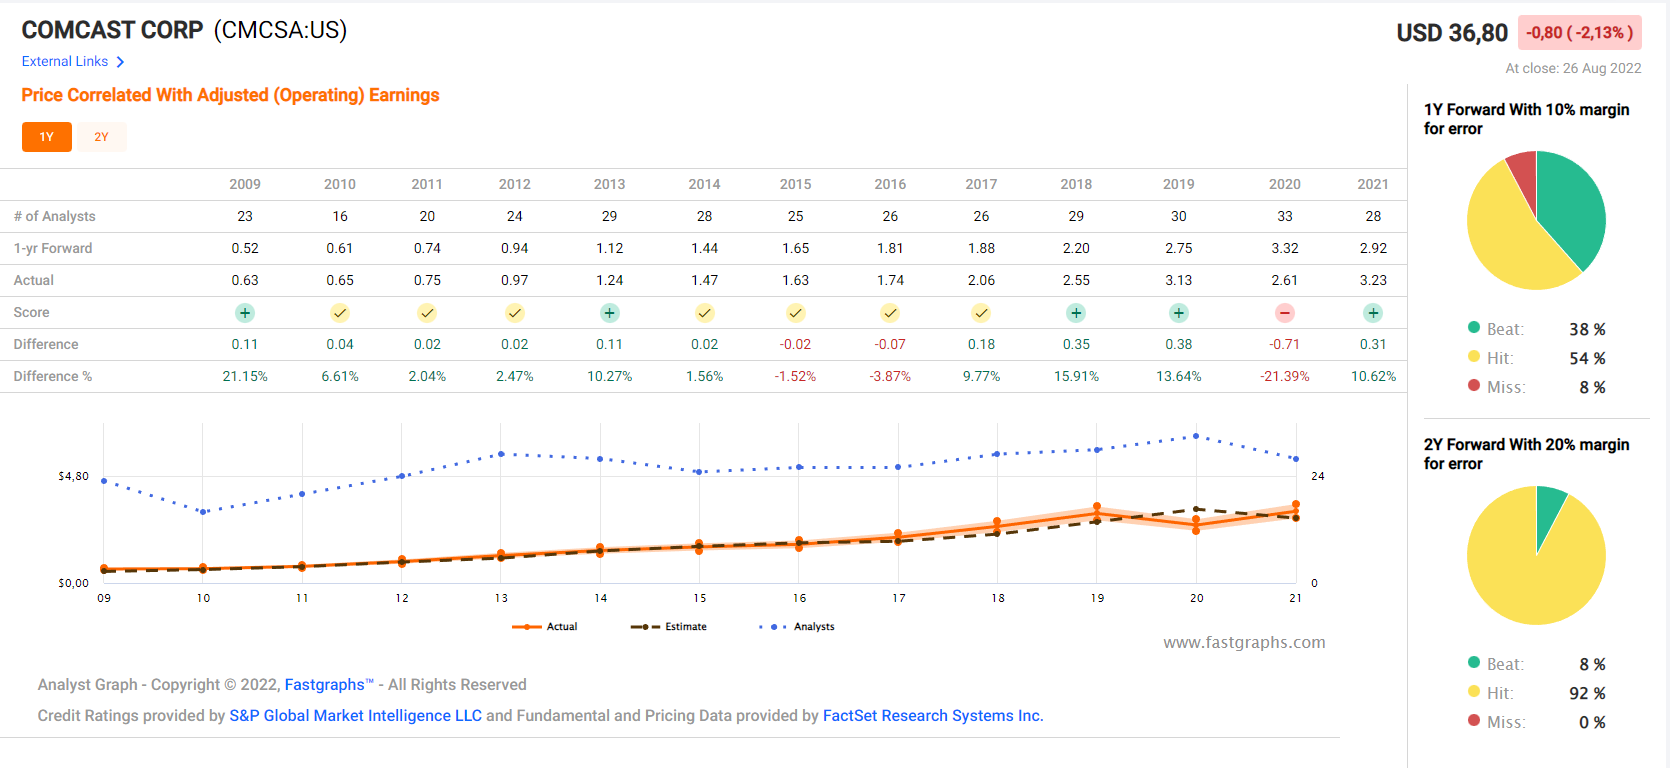1670x768 pixels.
Task: Open the Fastgraphs copyright link
Action: (x=325, y=685)
